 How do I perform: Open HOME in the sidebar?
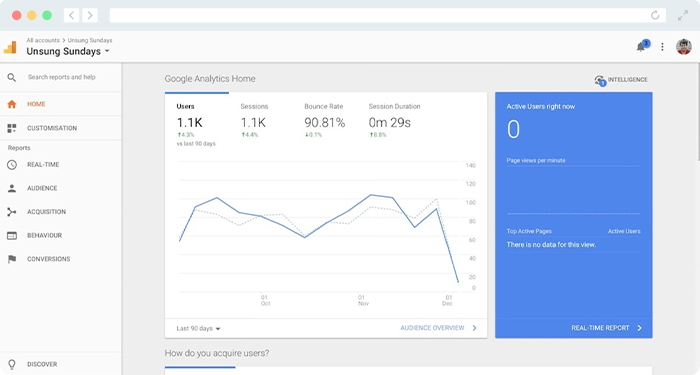pyautogui.click(x=36, y=104)
